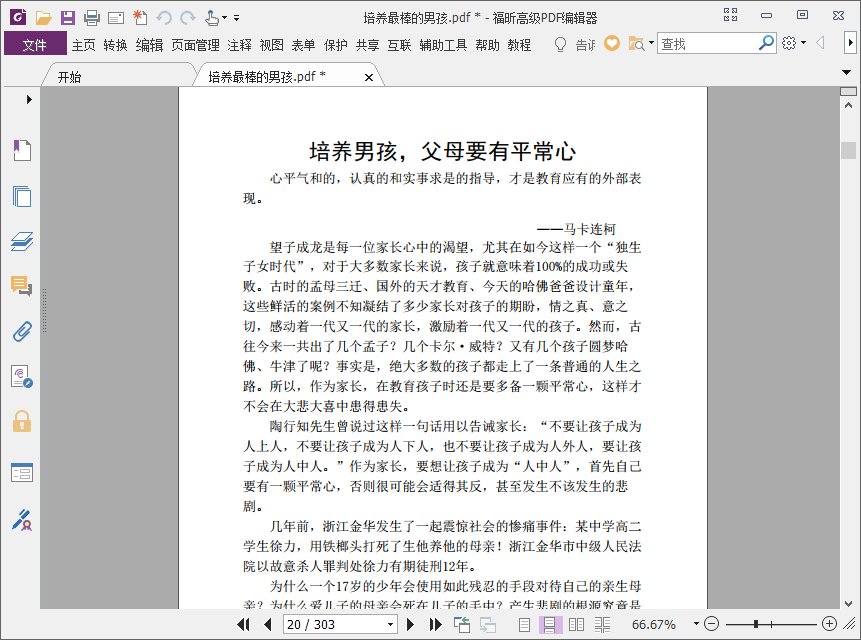This screenshot has width=861, height=640.
Task: Open the certificate pen panel in sidebar
Action: 22,520
